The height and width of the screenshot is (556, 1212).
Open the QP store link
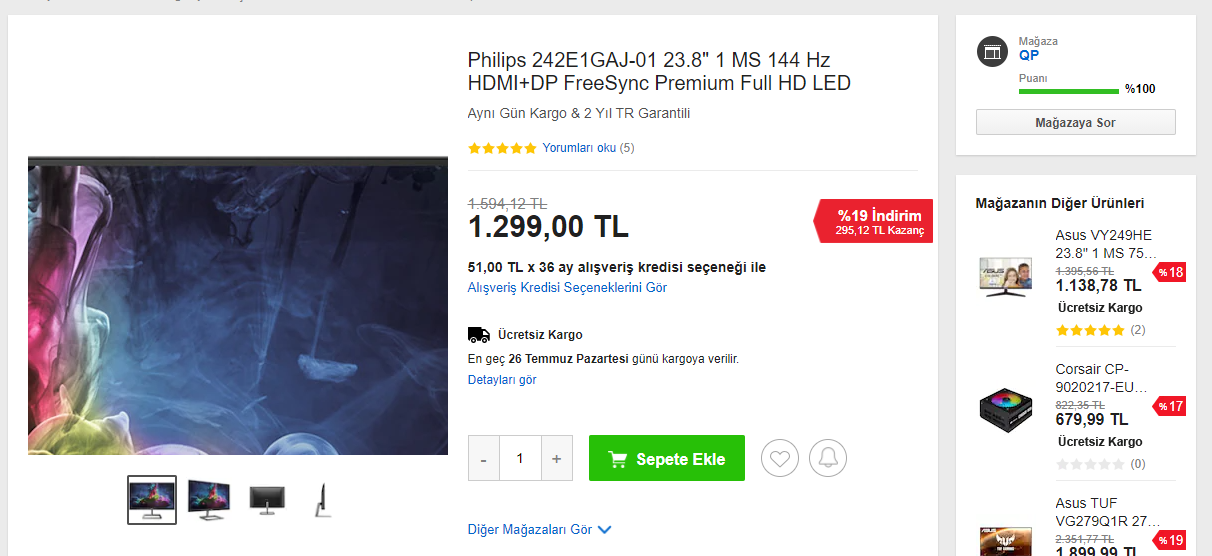(1029, 56)
